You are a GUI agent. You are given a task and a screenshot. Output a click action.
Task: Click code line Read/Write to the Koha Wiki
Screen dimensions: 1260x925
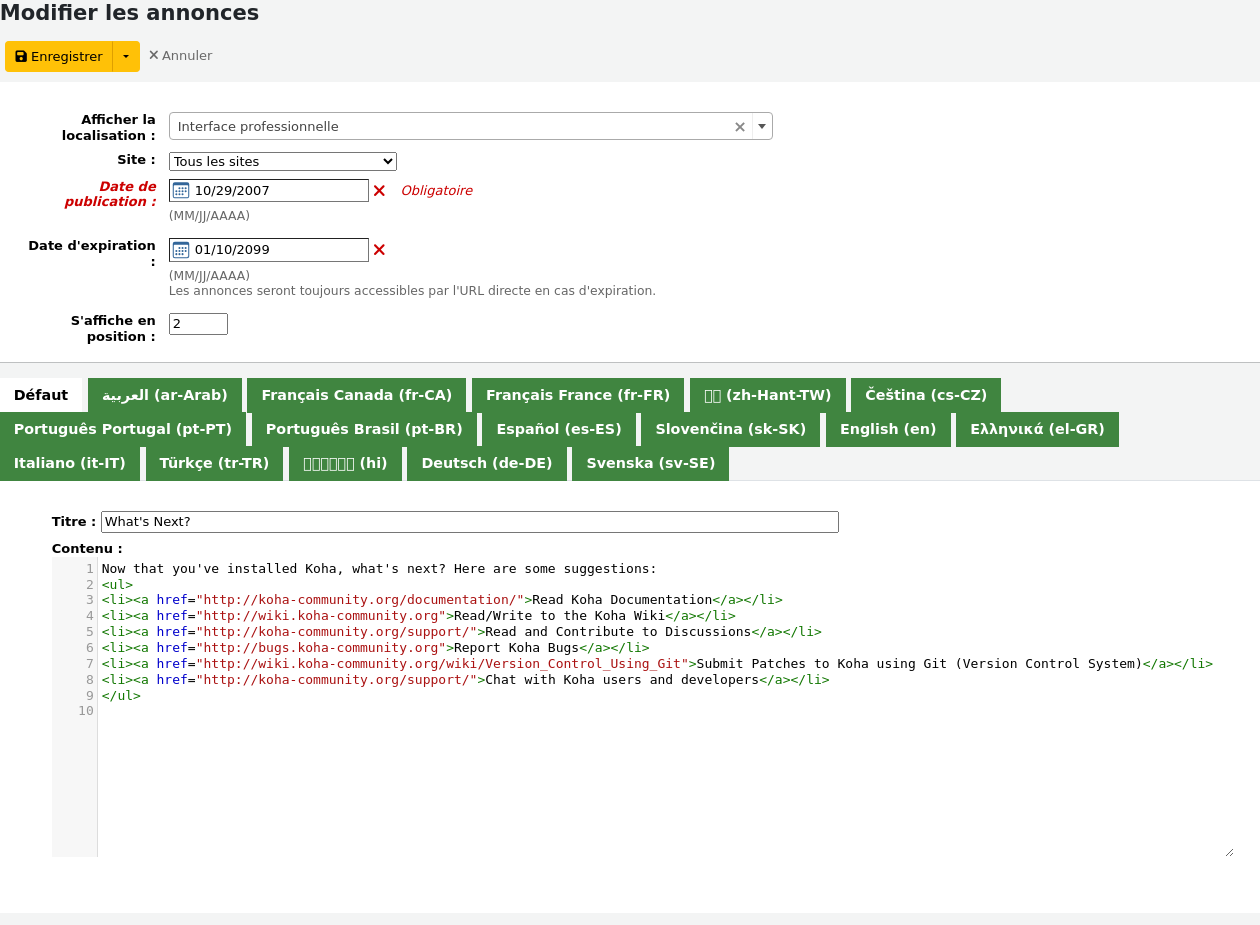click(x=419, y=616)
